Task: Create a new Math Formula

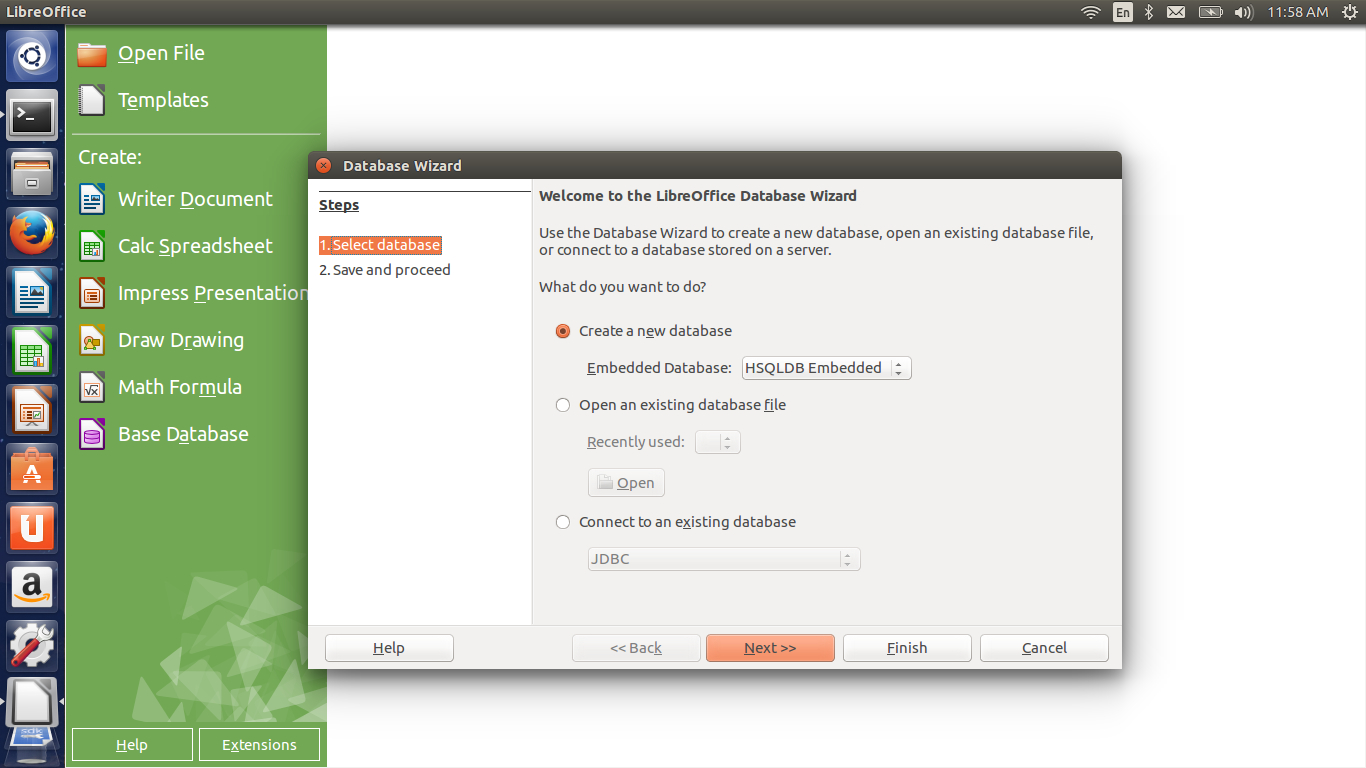Action: click(x=160, y=387)
